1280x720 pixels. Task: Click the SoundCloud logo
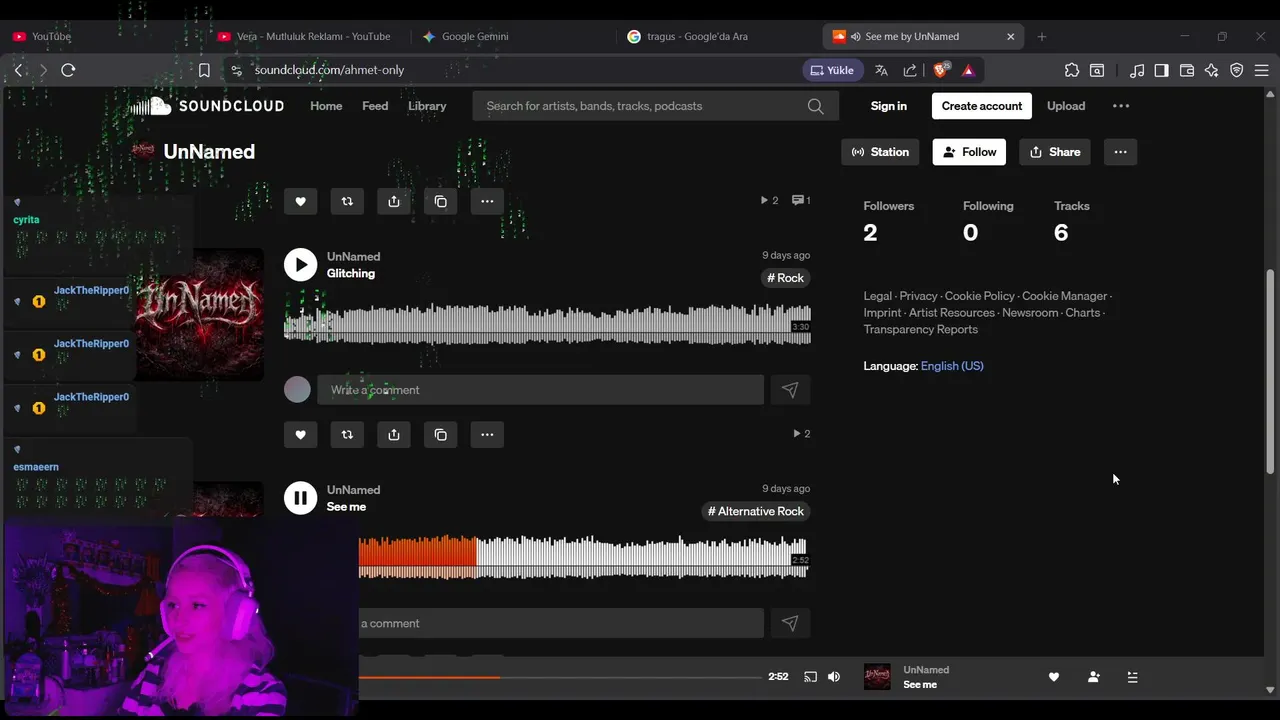tap(207, 106)
